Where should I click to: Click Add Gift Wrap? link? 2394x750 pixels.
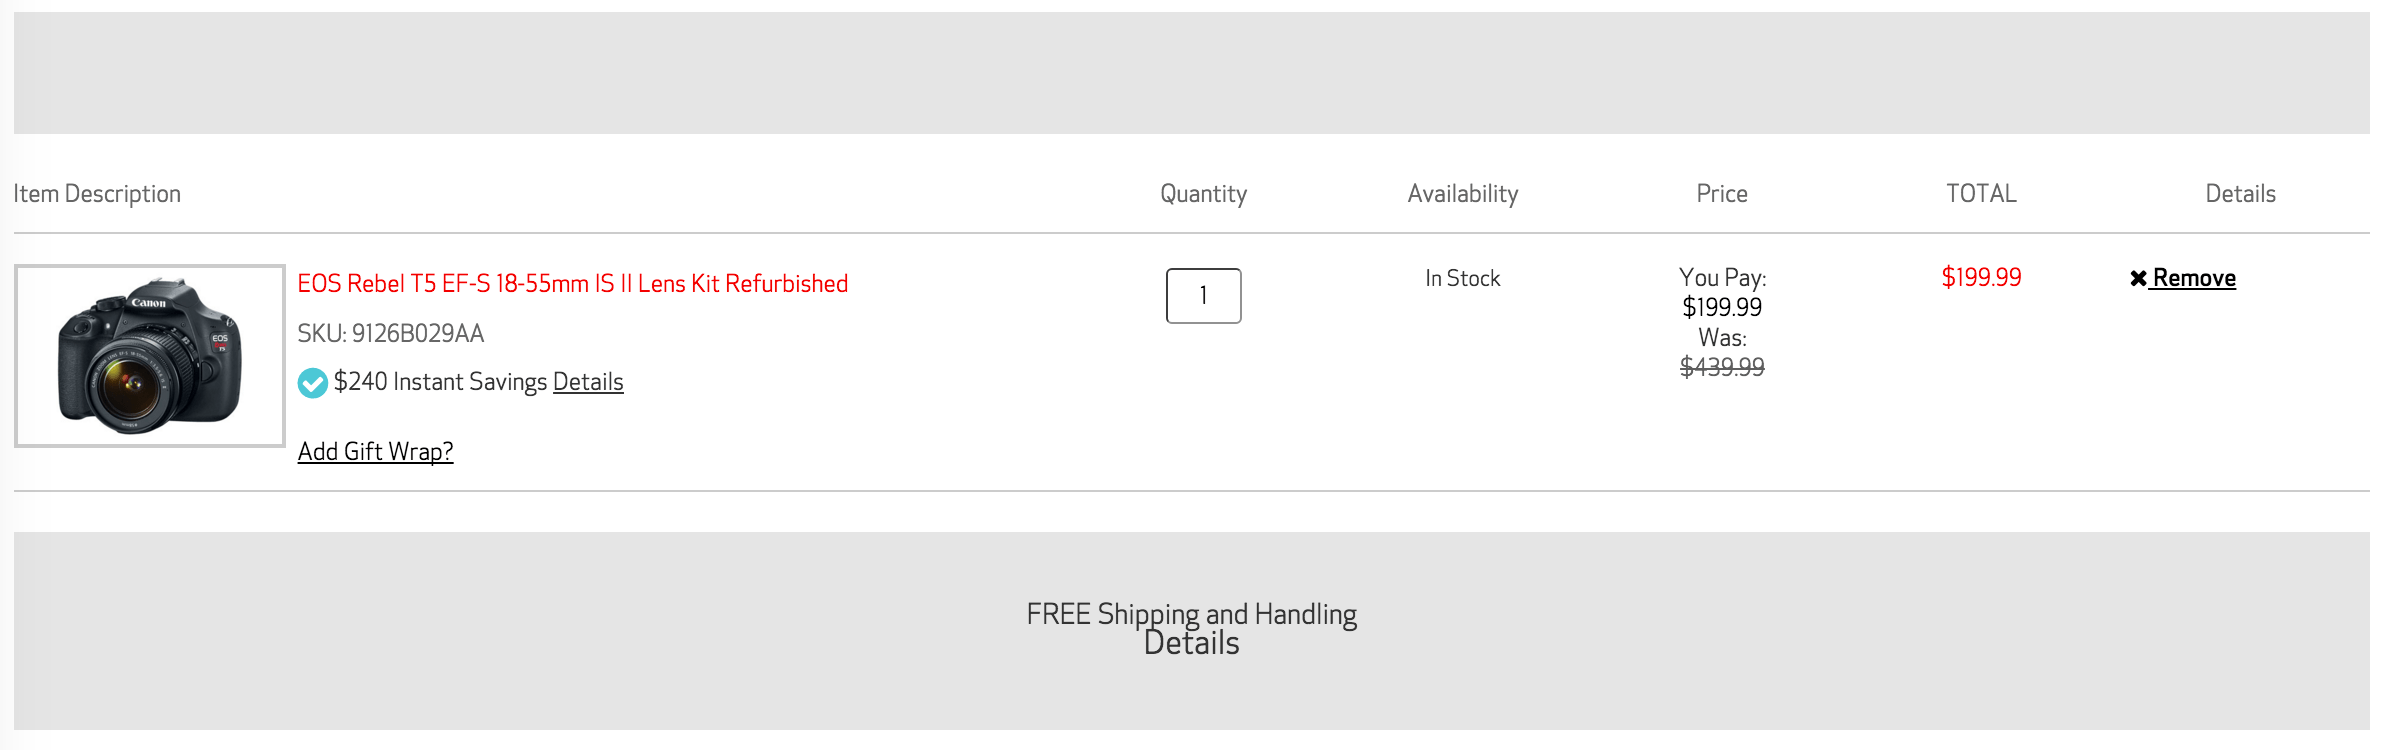375,452
